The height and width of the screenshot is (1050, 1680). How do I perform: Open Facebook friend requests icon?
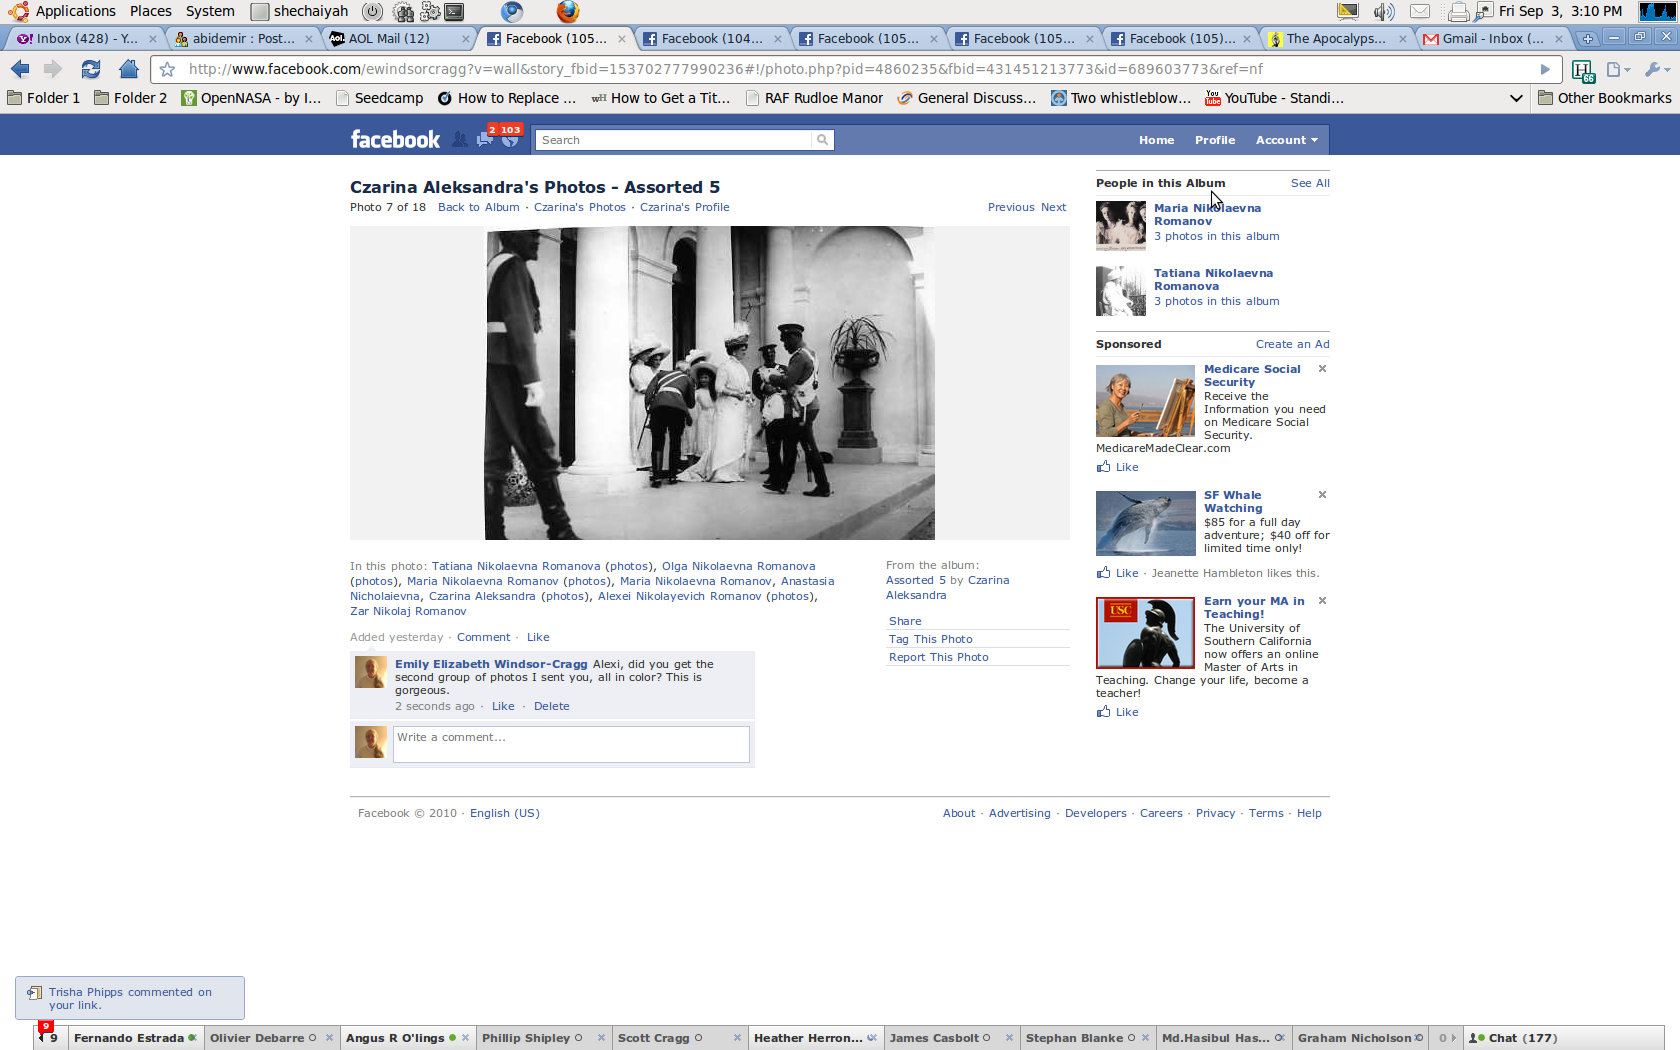point(459,140)
